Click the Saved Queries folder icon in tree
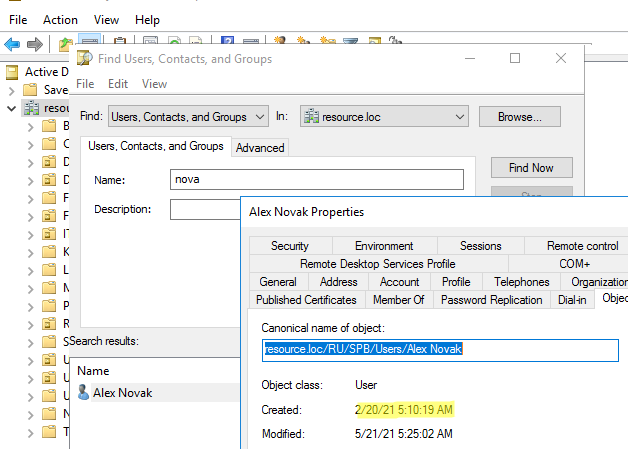Image resolution: width=628 pixels, height=449 pixels. (30, 90)
